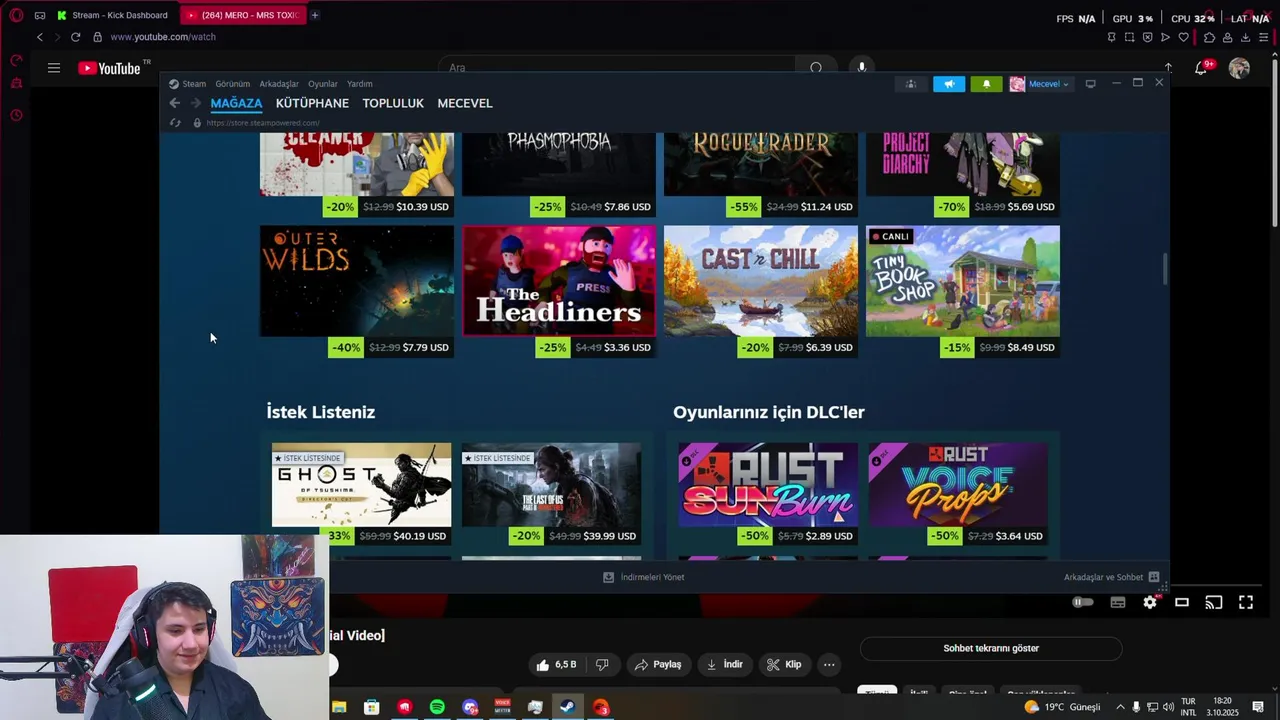Open The Last of Us wishlist item
The height and width of the screenshot is (720, 1280).
click(x=551, y=494)
